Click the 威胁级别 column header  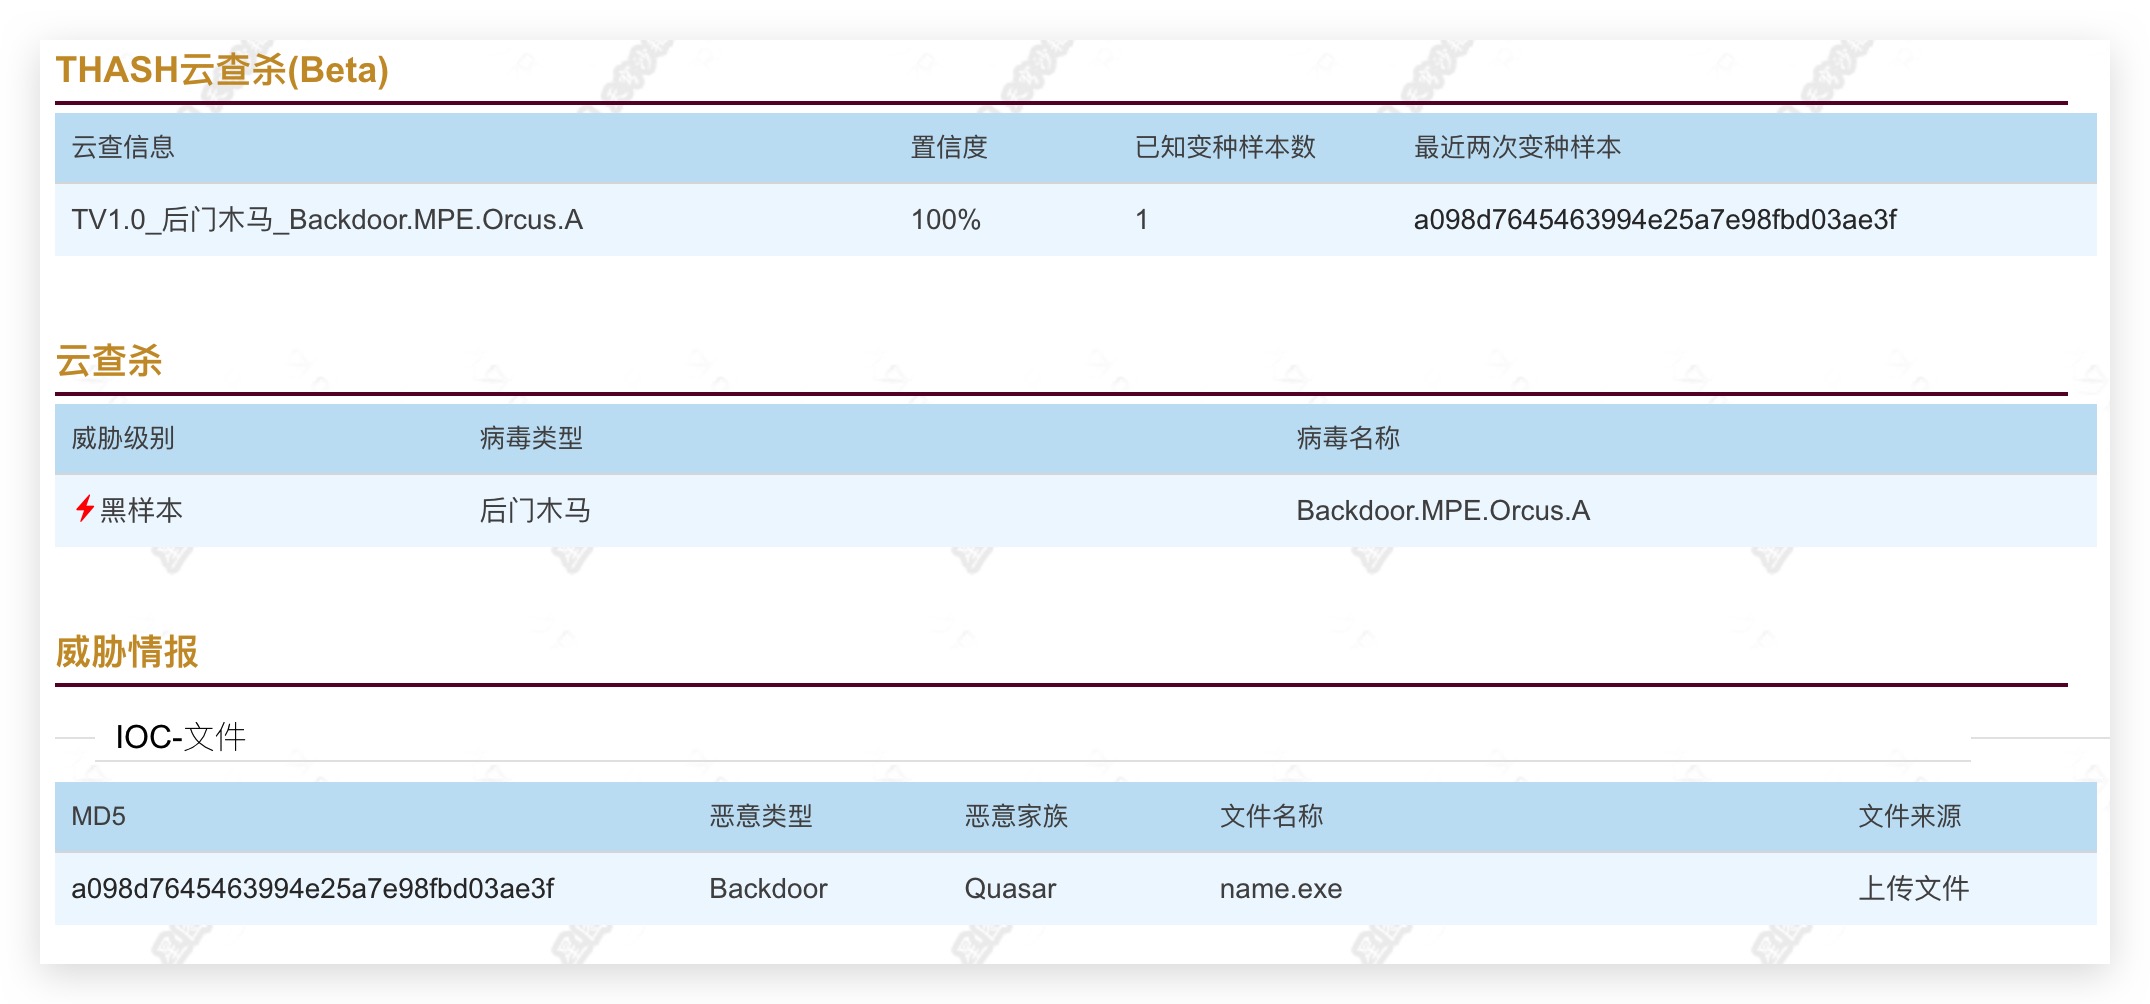coord(123,438)
